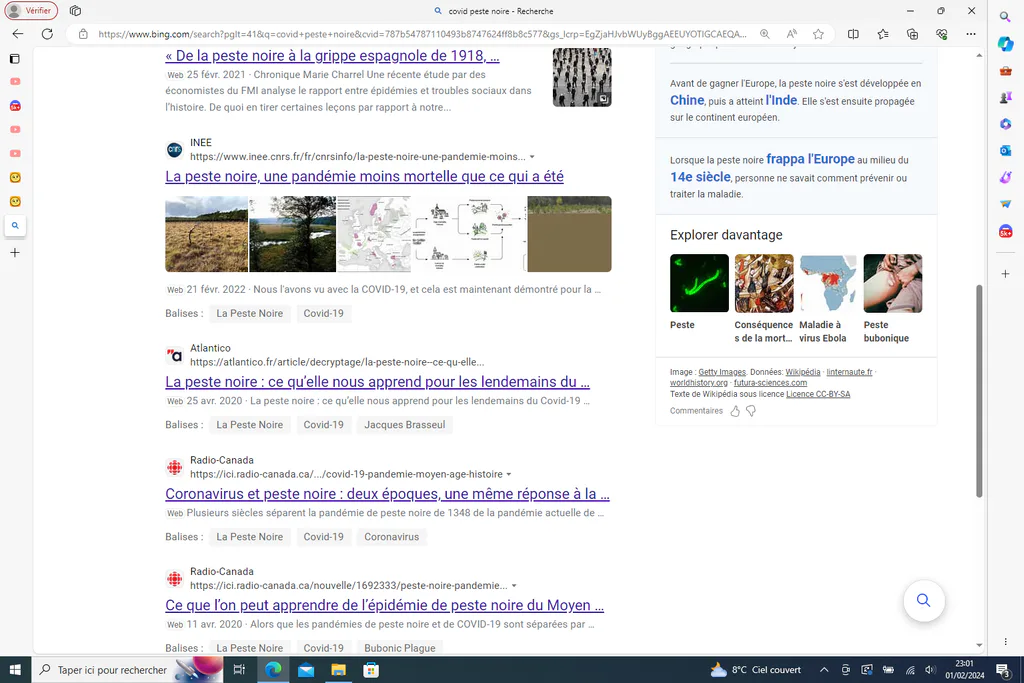Screen dimensions: 1024x683
Task: Click the Bubonic Plague tag
Action: point(400,648)
